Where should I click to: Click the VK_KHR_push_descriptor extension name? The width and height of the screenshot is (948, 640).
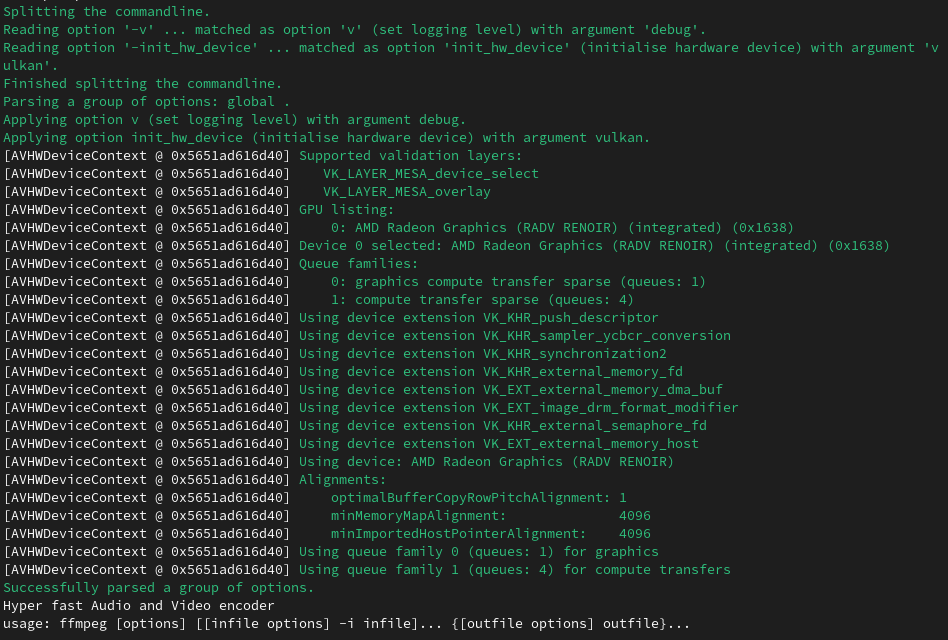(x=571, y=317)
